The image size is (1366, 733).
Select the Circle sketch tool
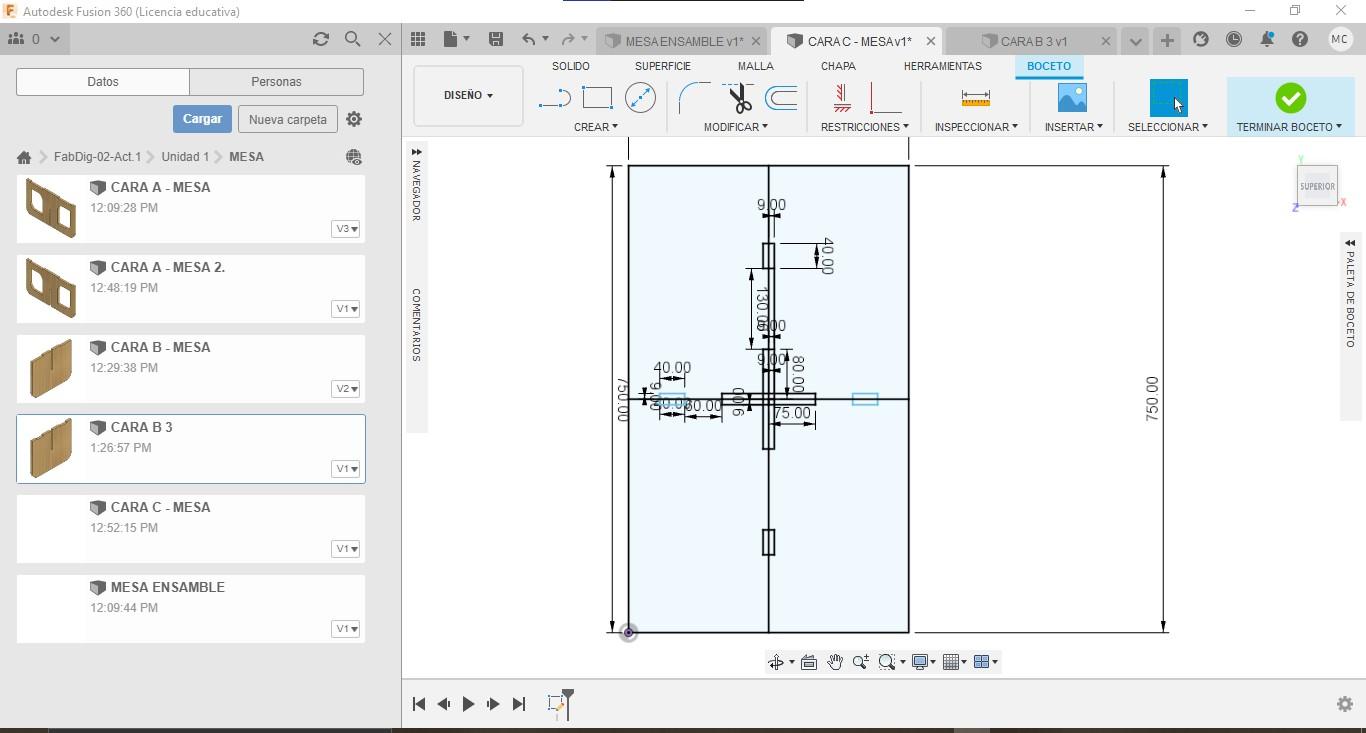click(640, 98)
